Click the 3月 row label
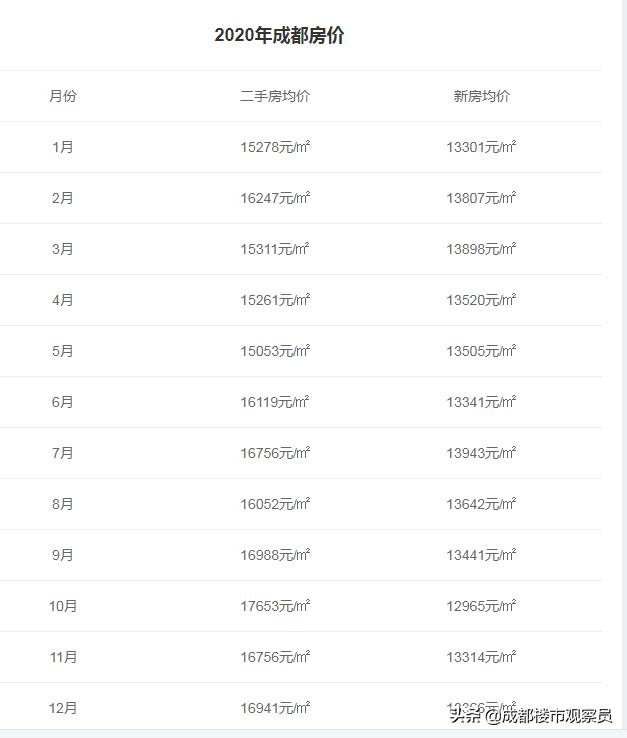 tap(62, 249)
